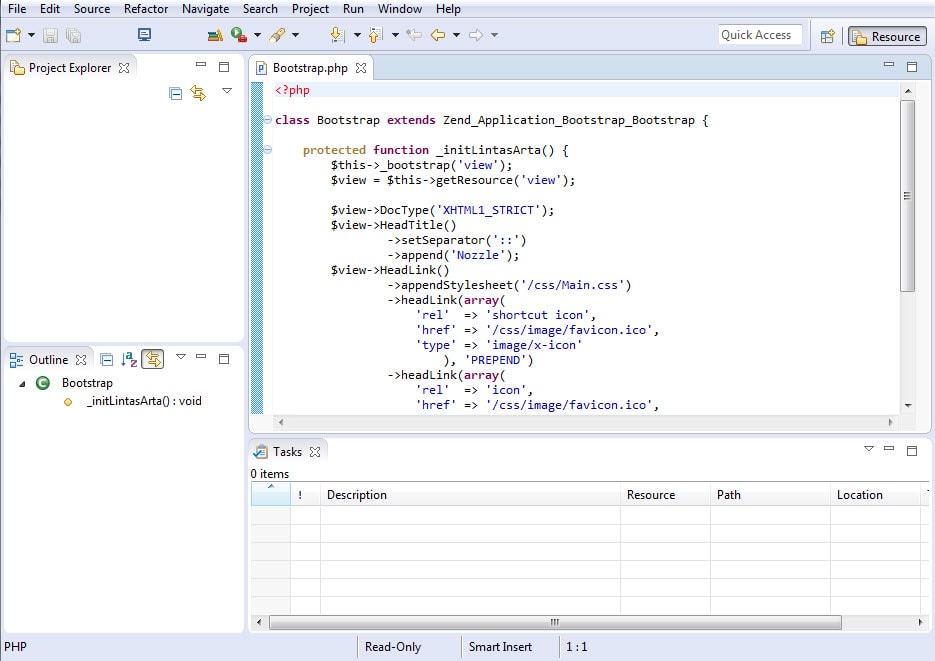Click editor scroll down arrow

point(908,405)
